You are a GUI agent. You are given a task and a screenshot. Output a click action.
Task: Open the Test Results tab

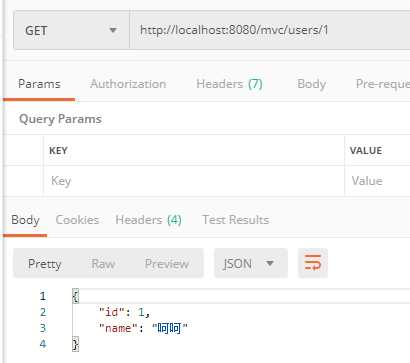click(236, 220)
